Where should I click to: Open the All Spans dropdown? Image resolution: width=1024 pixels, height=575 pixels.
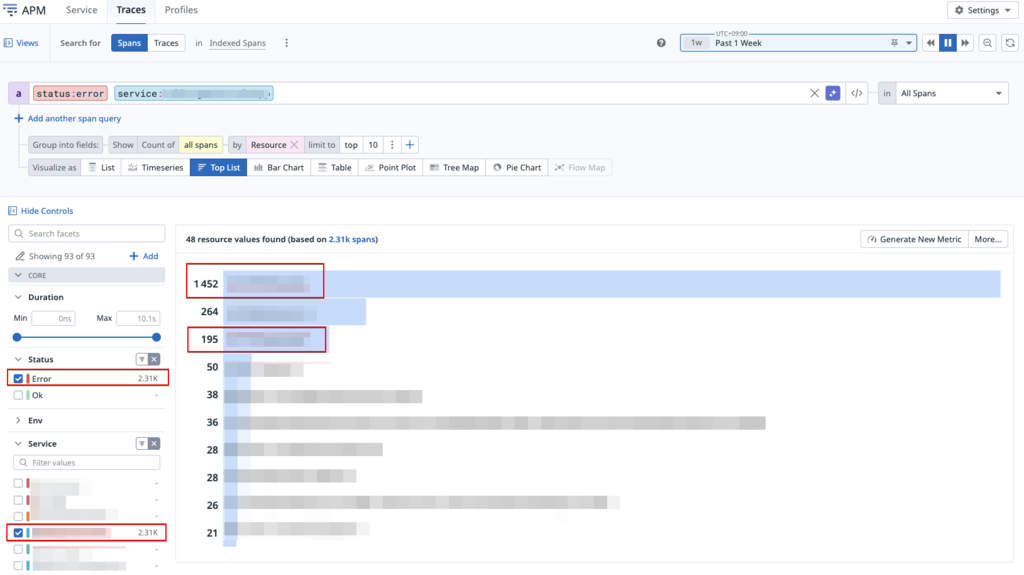coord(952,93)
